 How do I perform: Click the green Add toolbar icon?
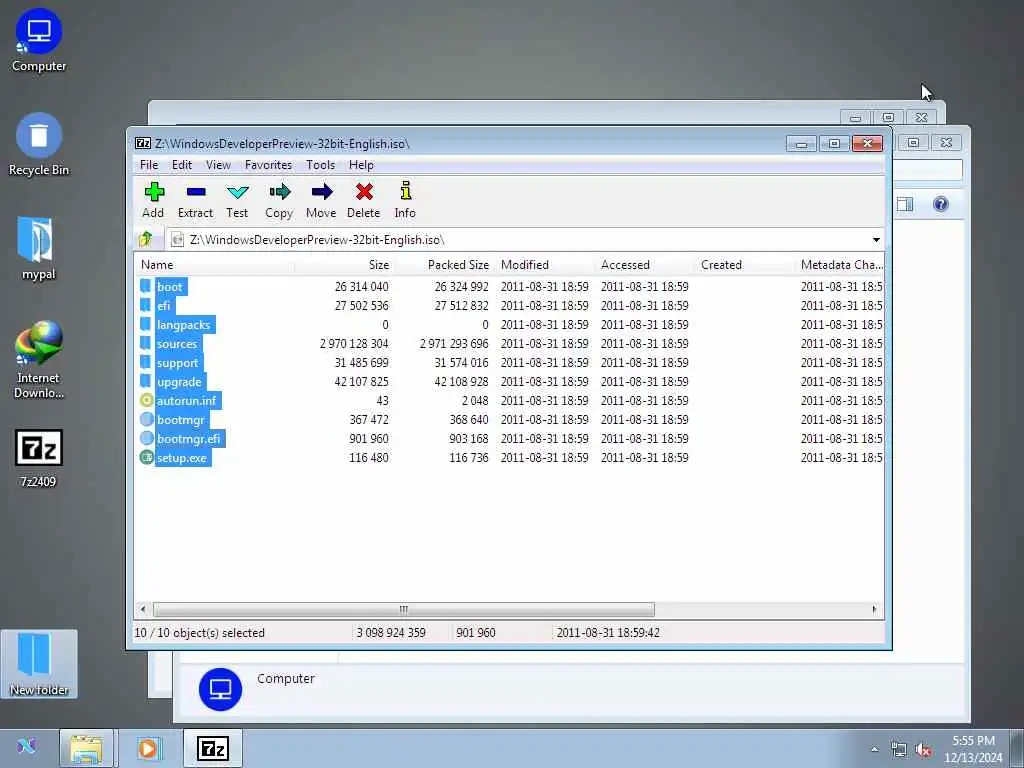(x=154, y=192)
